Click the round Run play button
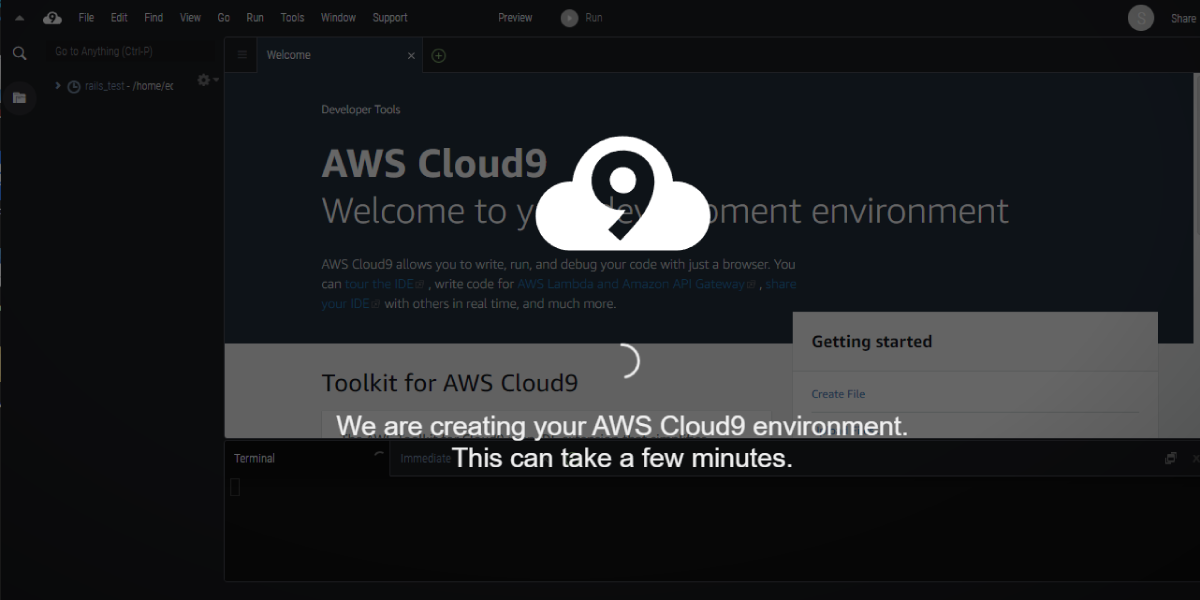The image size is (1200, 600). click(569, 17)
